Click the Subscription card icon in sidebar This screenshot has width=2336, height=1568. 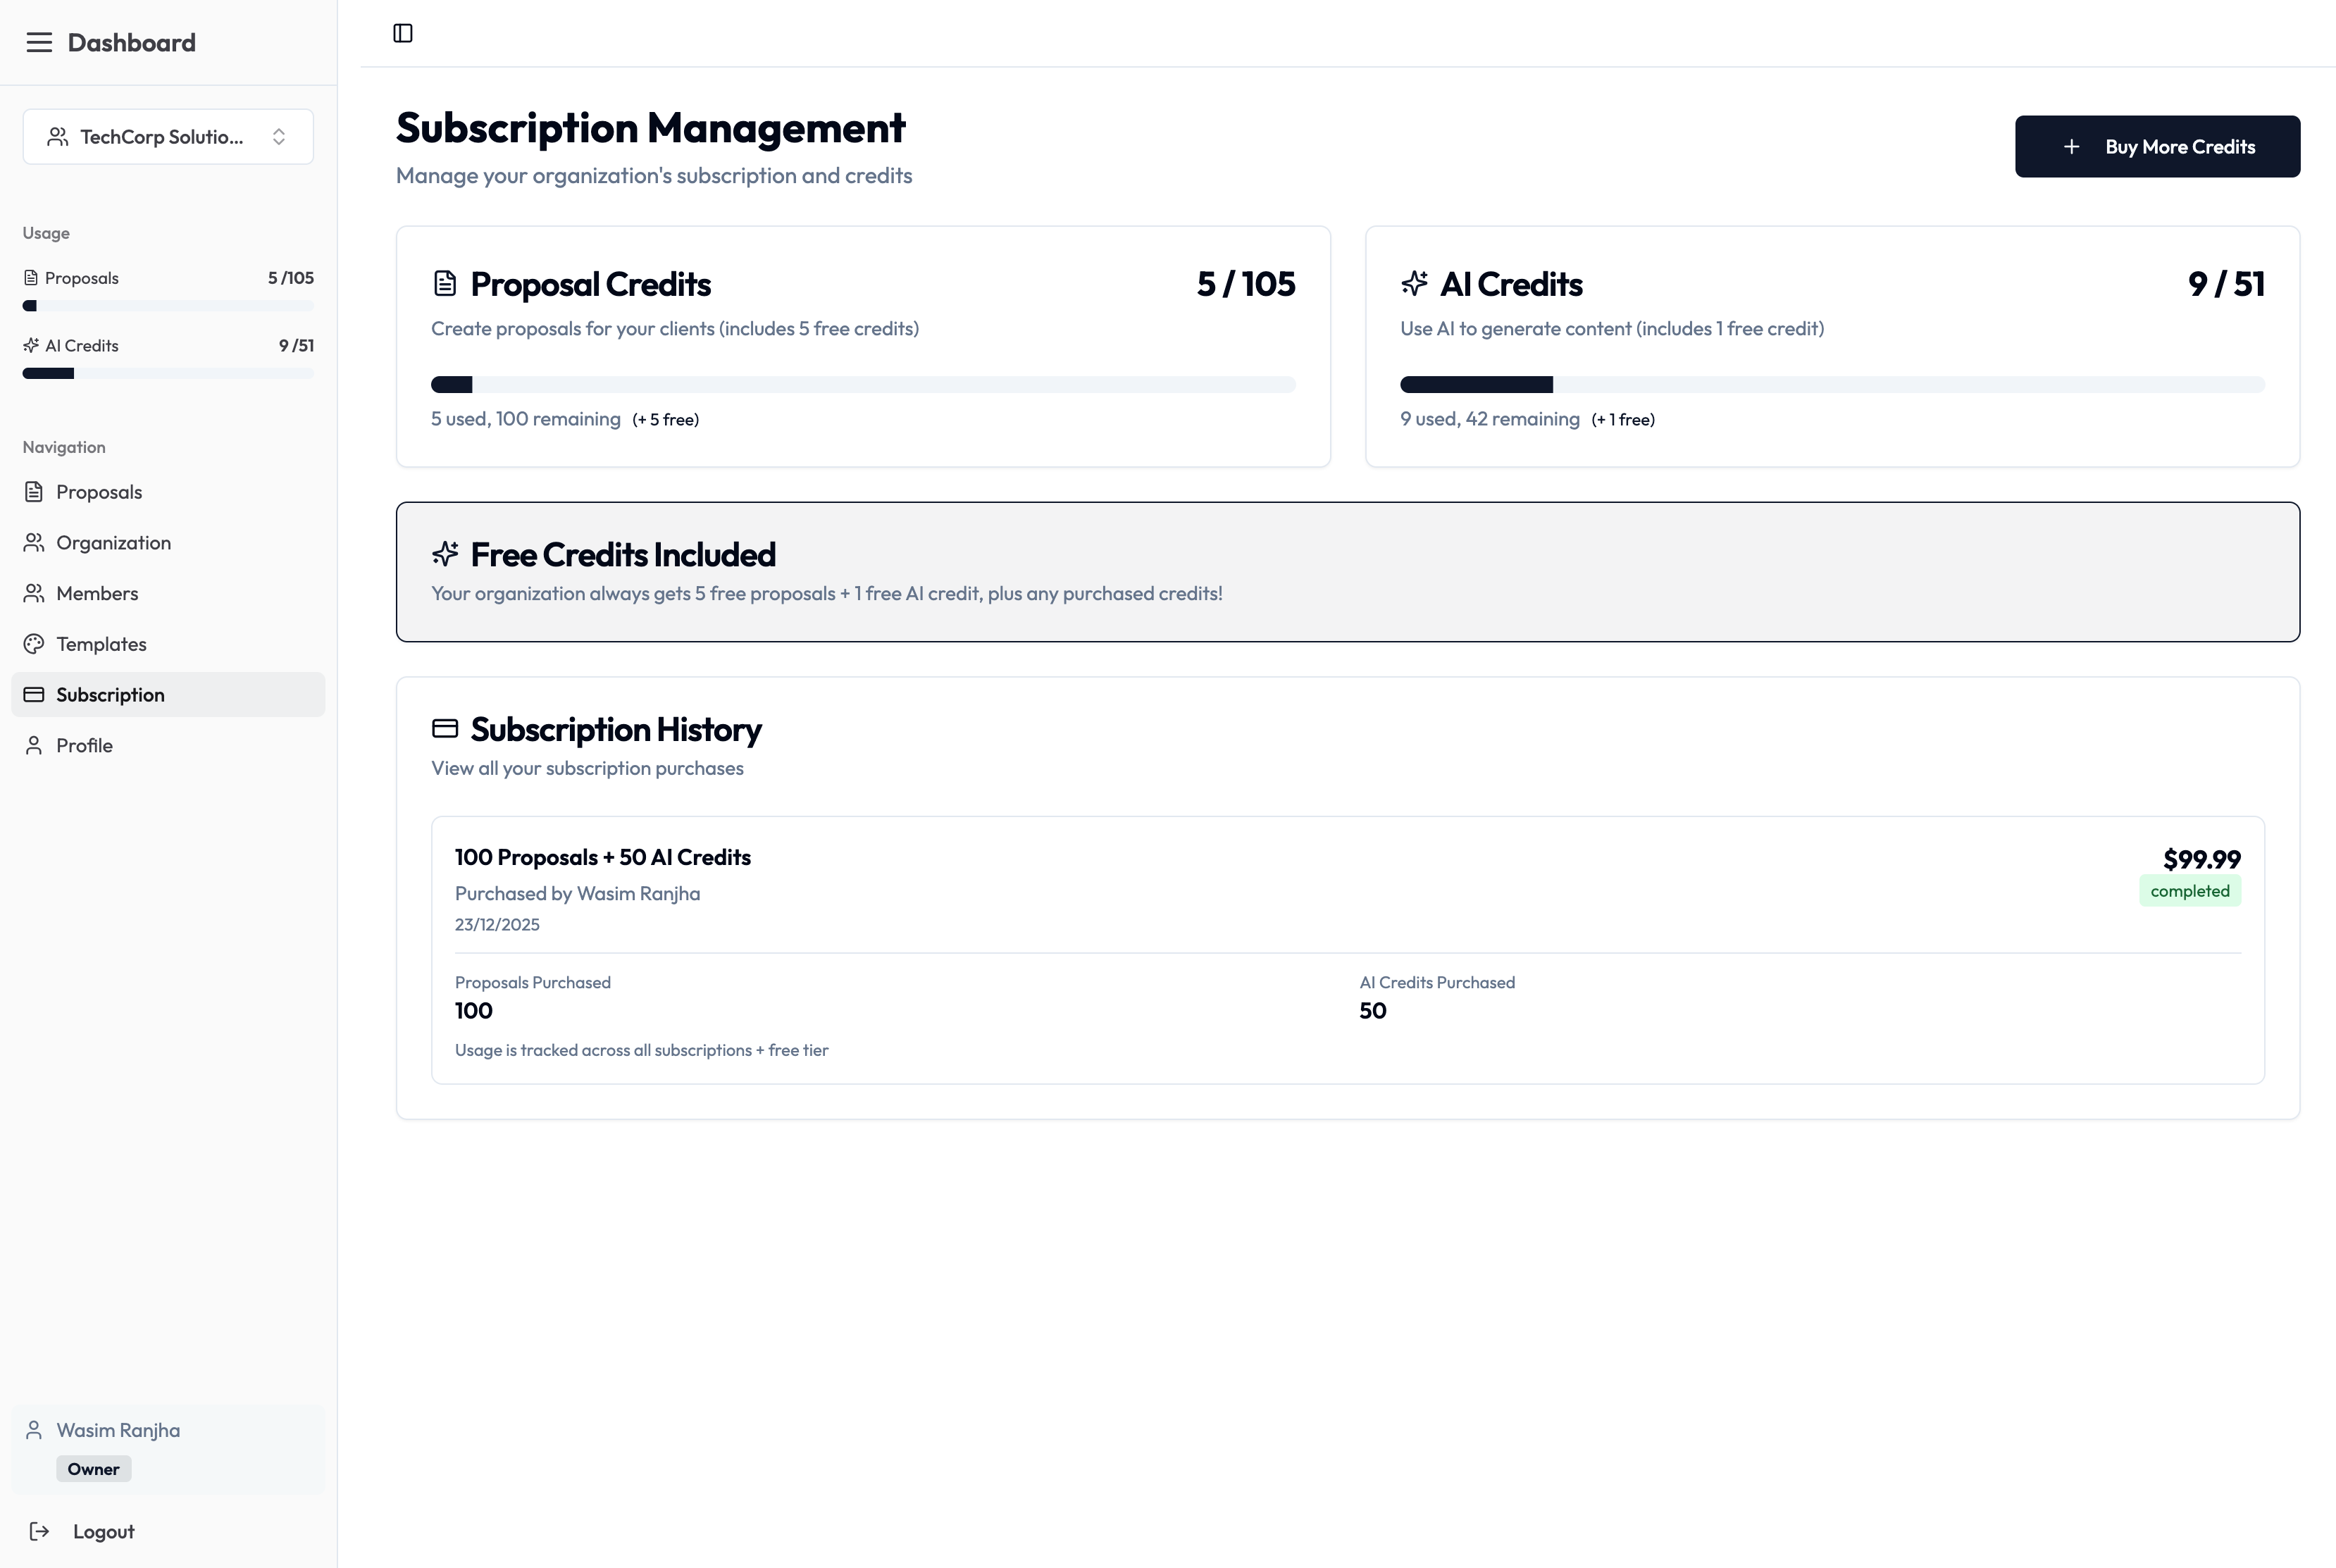tap(34, 695)
